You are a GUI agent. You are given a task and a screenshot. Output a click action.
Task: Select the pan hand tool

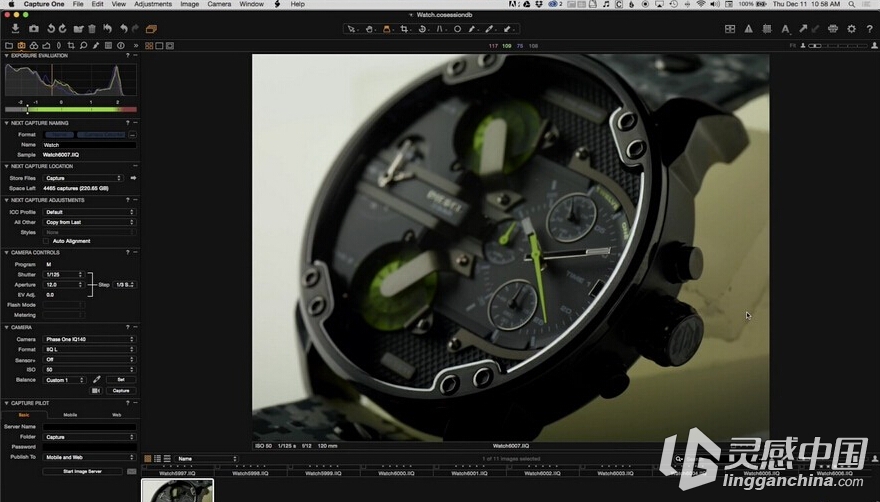click(x=369, y=29)
